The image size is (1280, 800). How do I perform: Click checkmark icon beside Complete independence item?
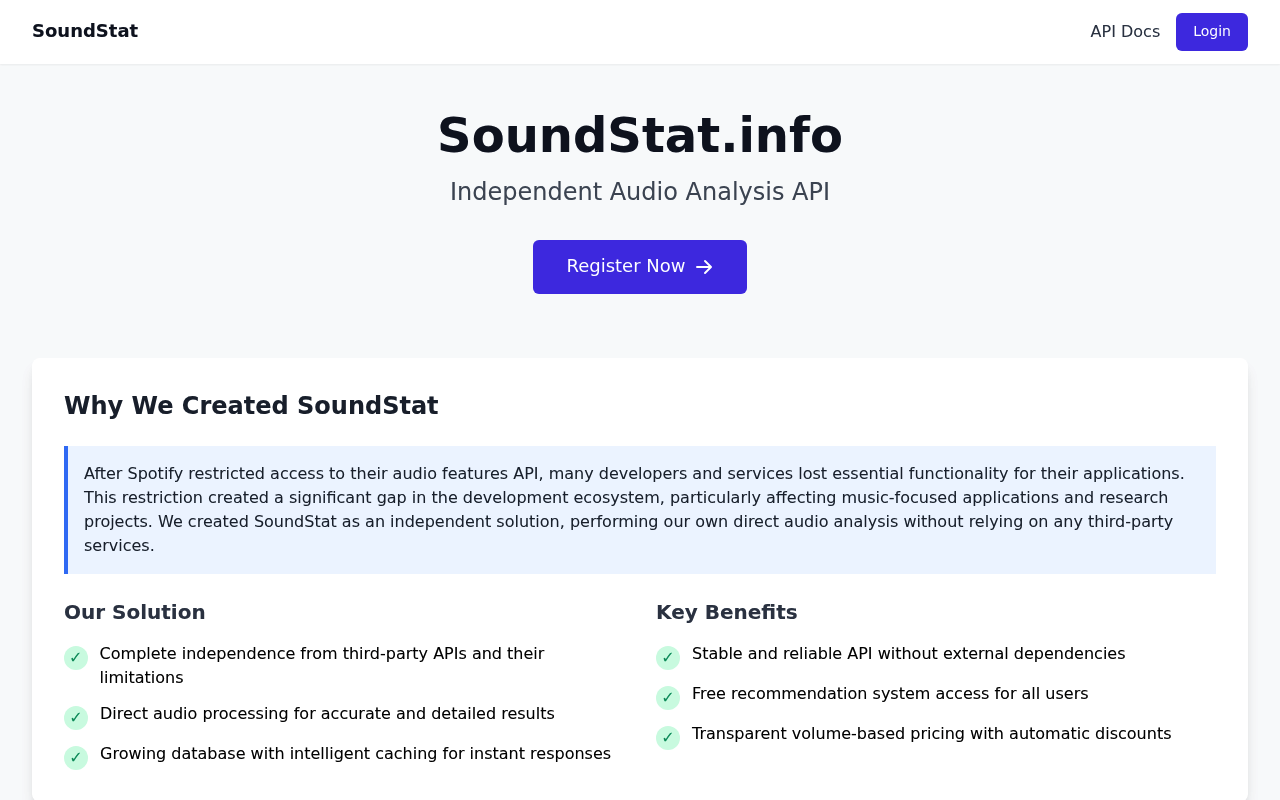76,658
